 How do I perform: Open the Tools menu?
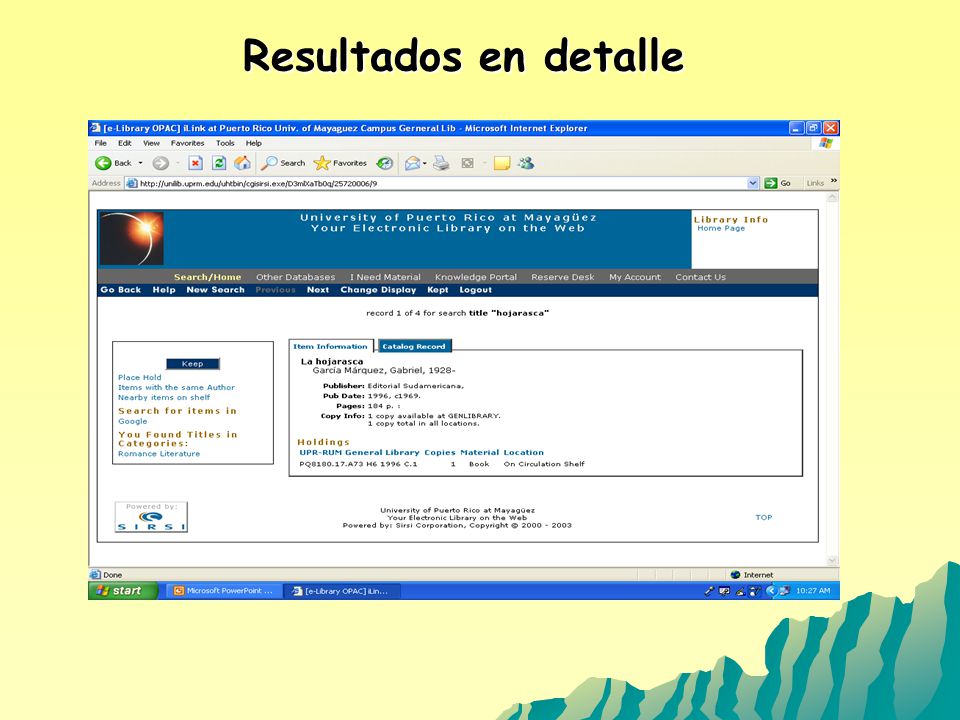(x=225, y=143)
